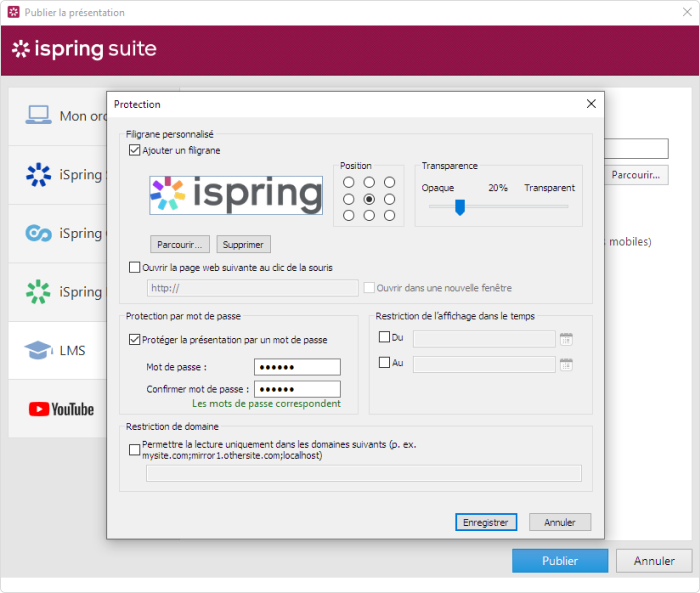This screenshot has width=700, height=593.
Task: Click the blue Publier button
Action: click(560, 560)
